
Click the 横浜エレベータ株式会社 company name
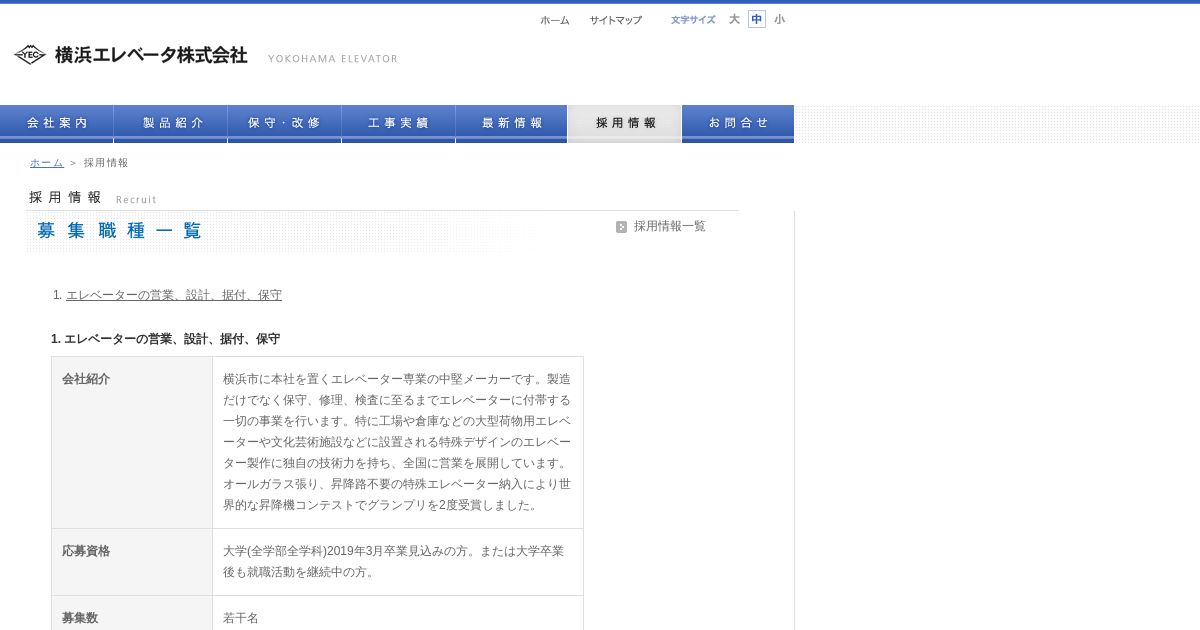[151, 55]
